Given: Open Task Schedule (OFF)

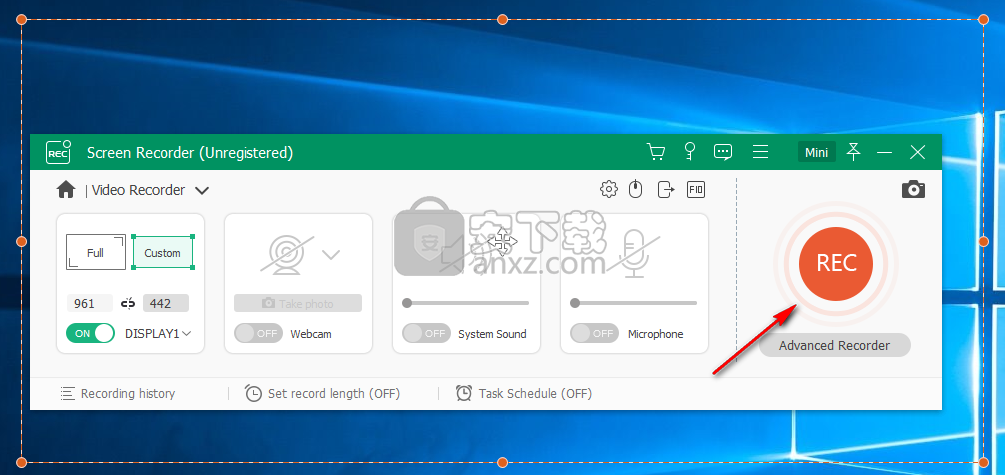Looking at the screenshot, I should (x=524, y=394).
